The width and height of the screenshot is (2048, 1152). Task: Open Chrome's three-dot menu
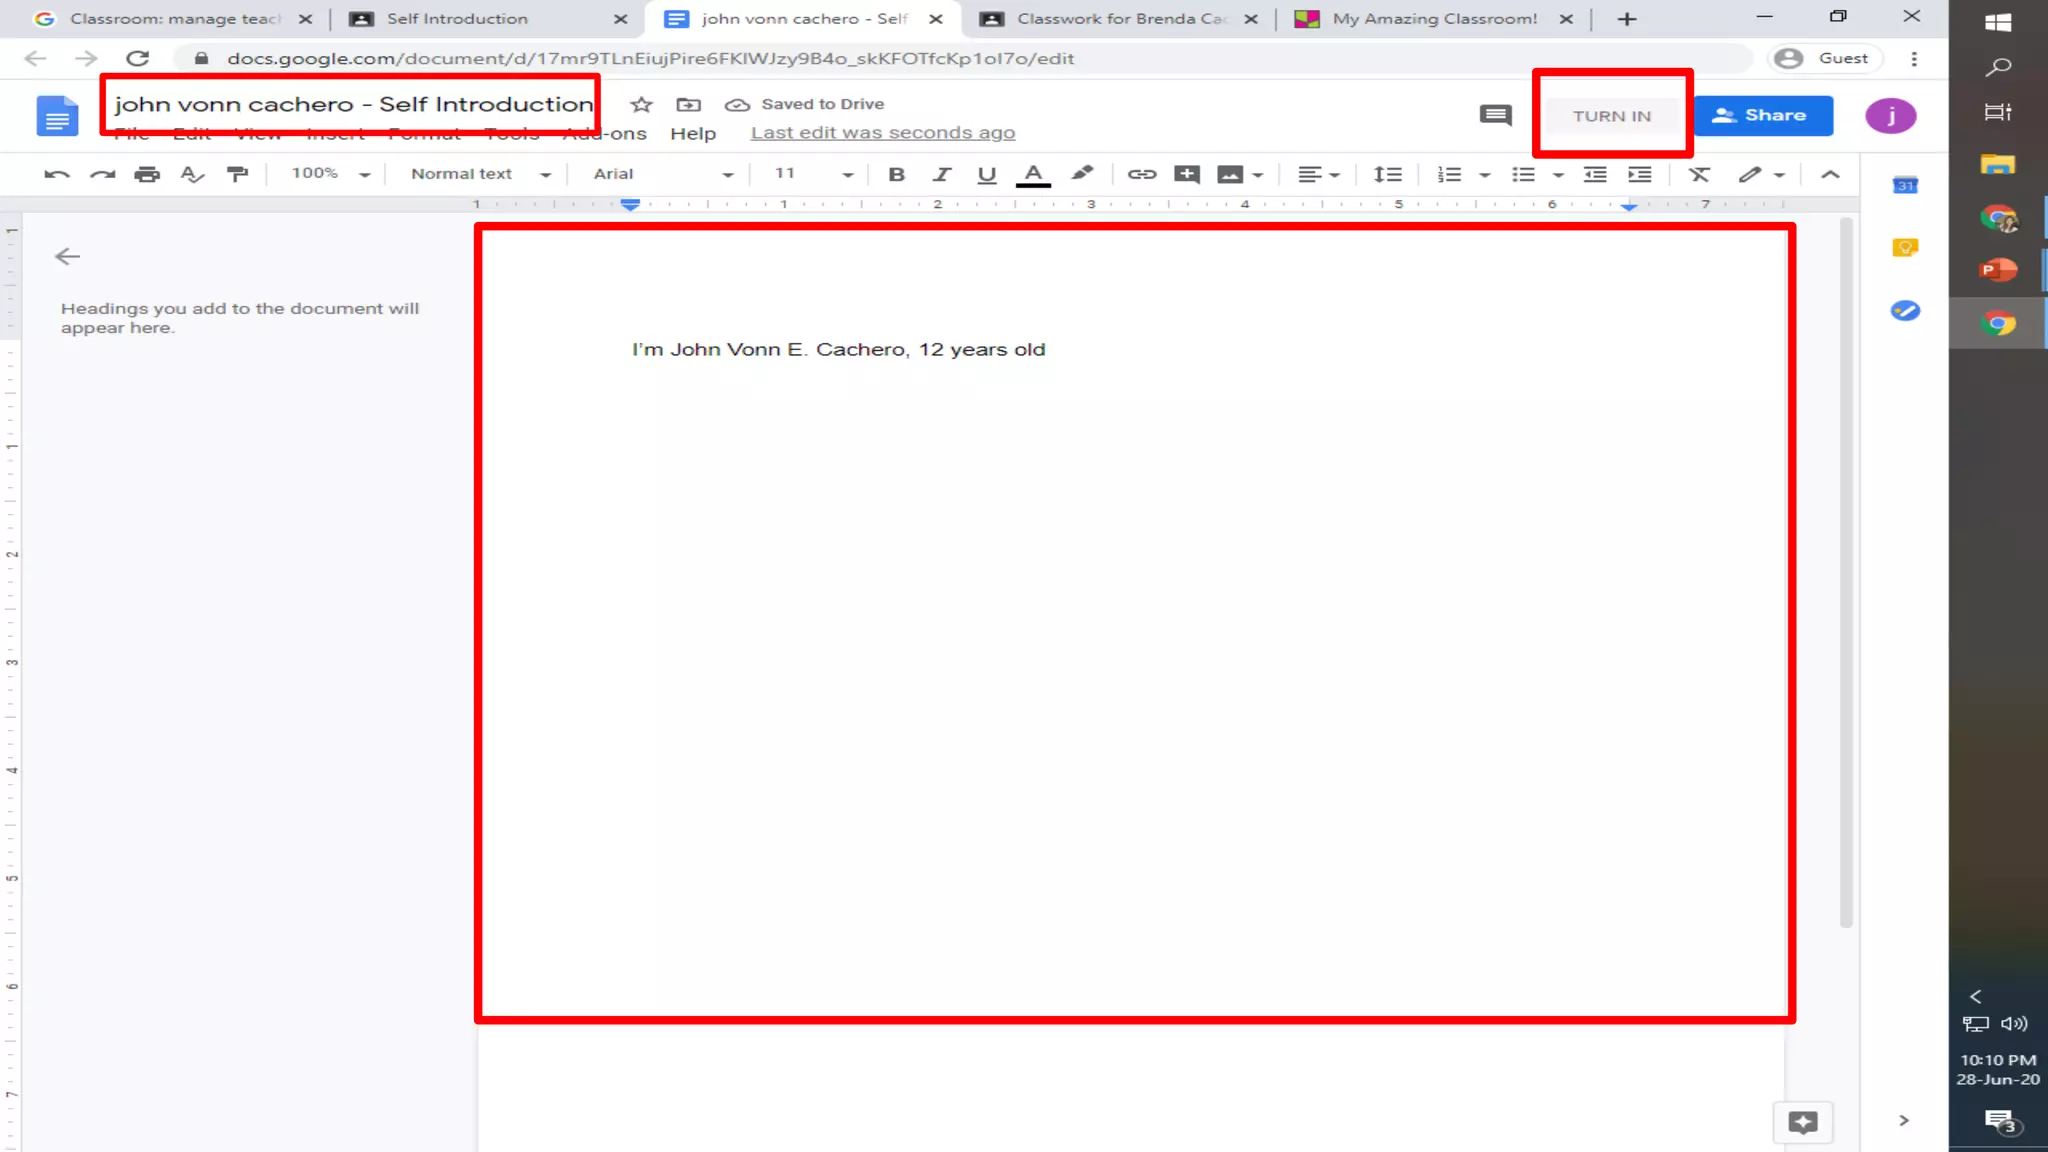[1914, 59]
